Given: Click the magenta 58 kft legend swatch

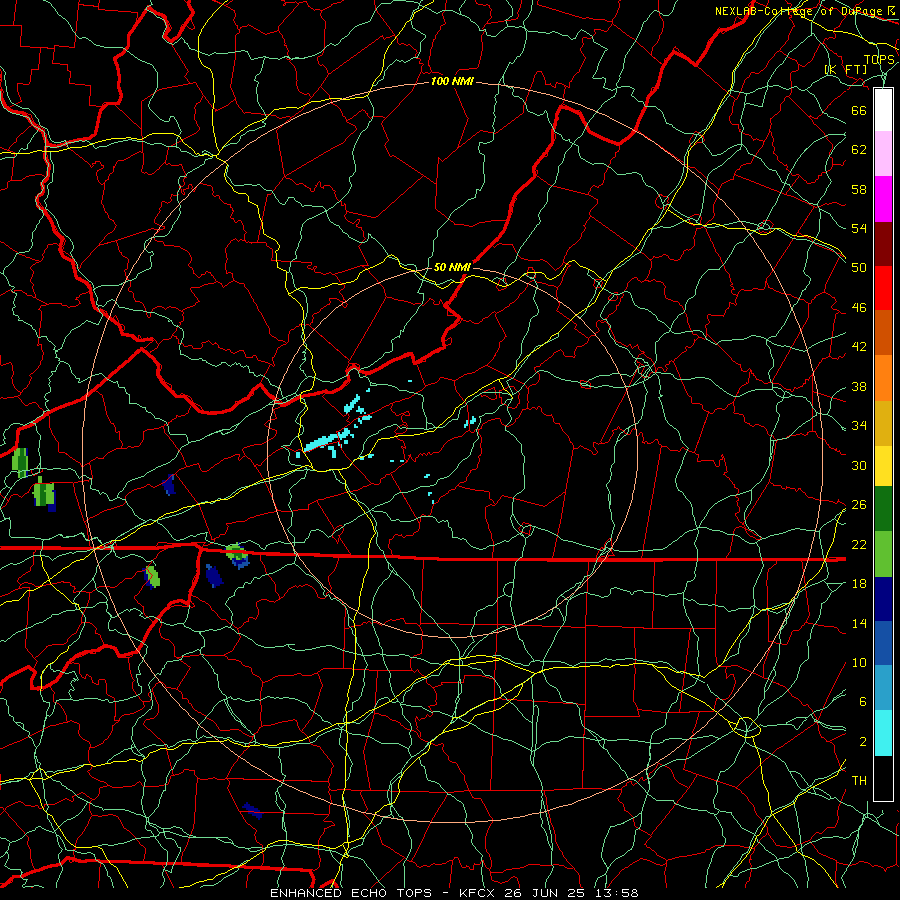Looking at the screenshot, I should click(x=883, y=199).
